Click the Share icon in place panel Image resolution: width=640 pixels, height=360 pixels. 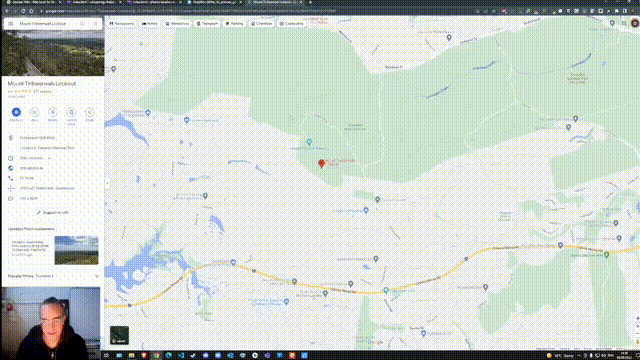tap(90, 112)
